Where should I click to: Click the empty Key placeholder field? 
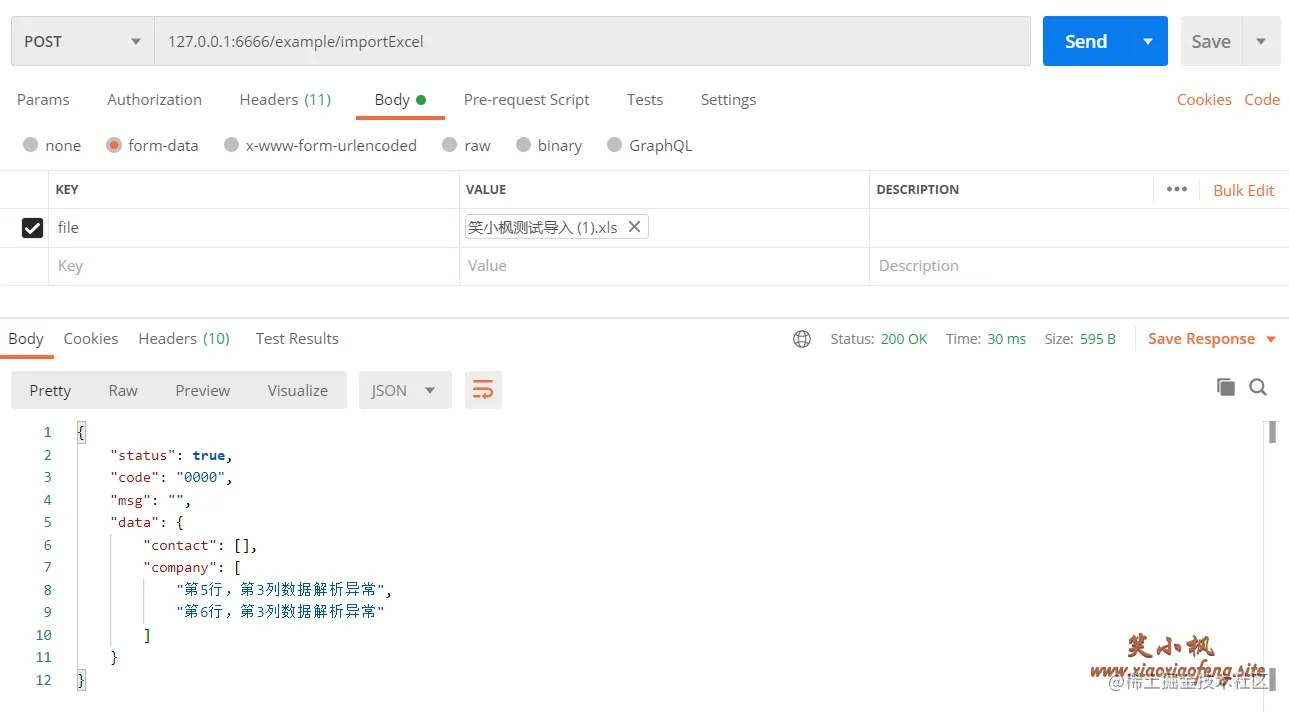pos(254,266)
